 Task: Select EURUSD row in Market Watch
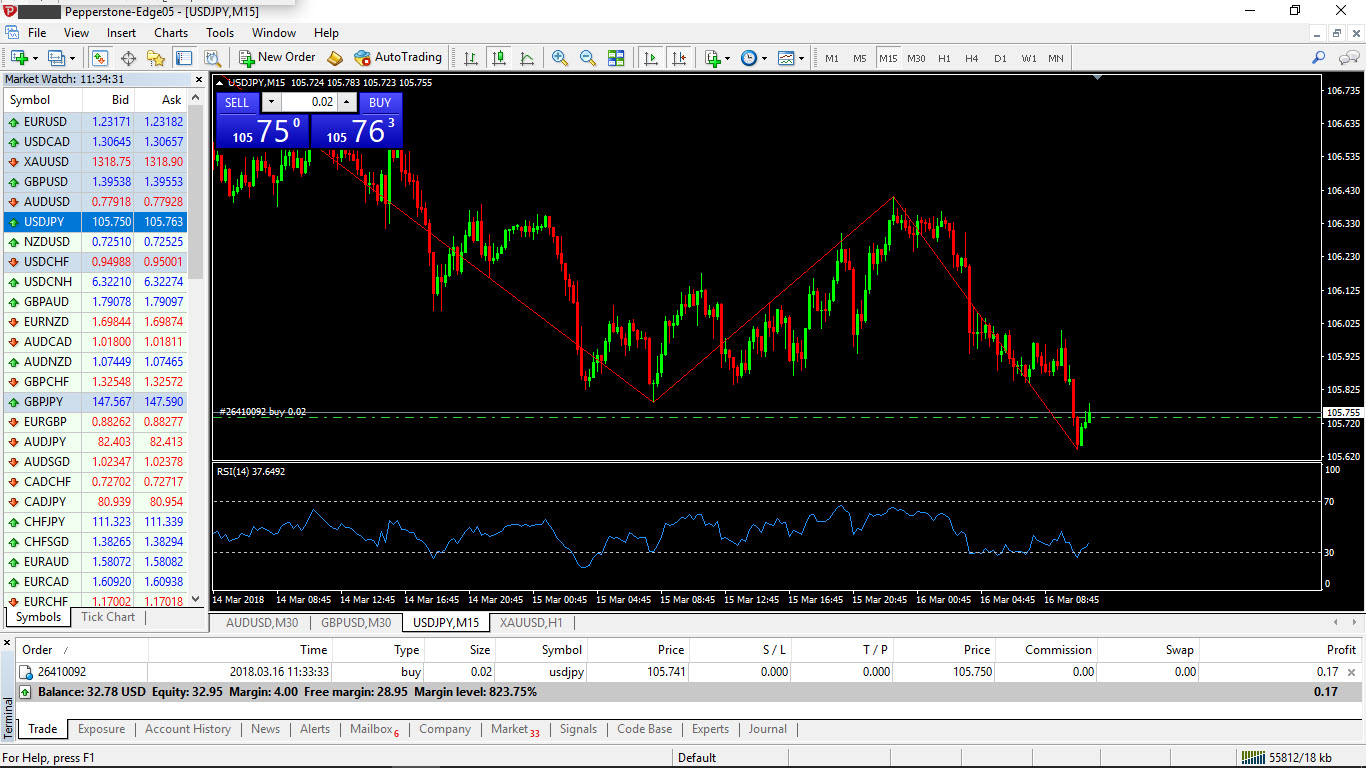[94, 122]
